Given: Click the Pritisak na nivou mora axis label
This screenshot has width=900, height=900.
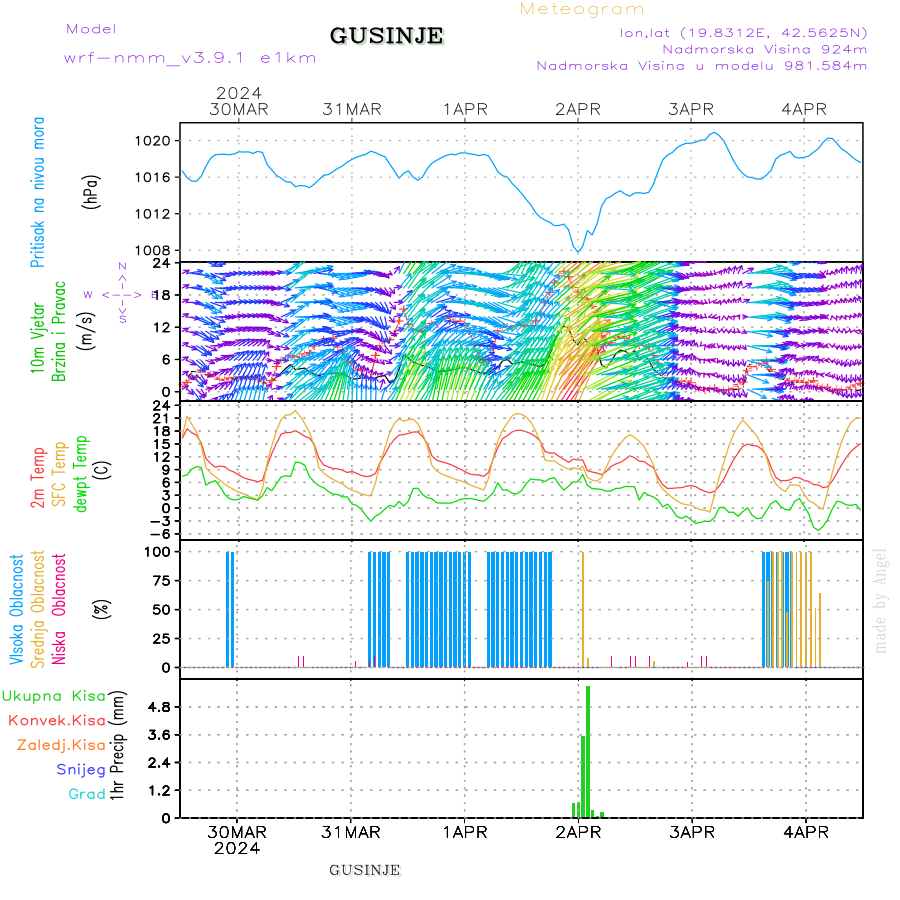Looking at the screenshot, I should click(x=37, y=192).
